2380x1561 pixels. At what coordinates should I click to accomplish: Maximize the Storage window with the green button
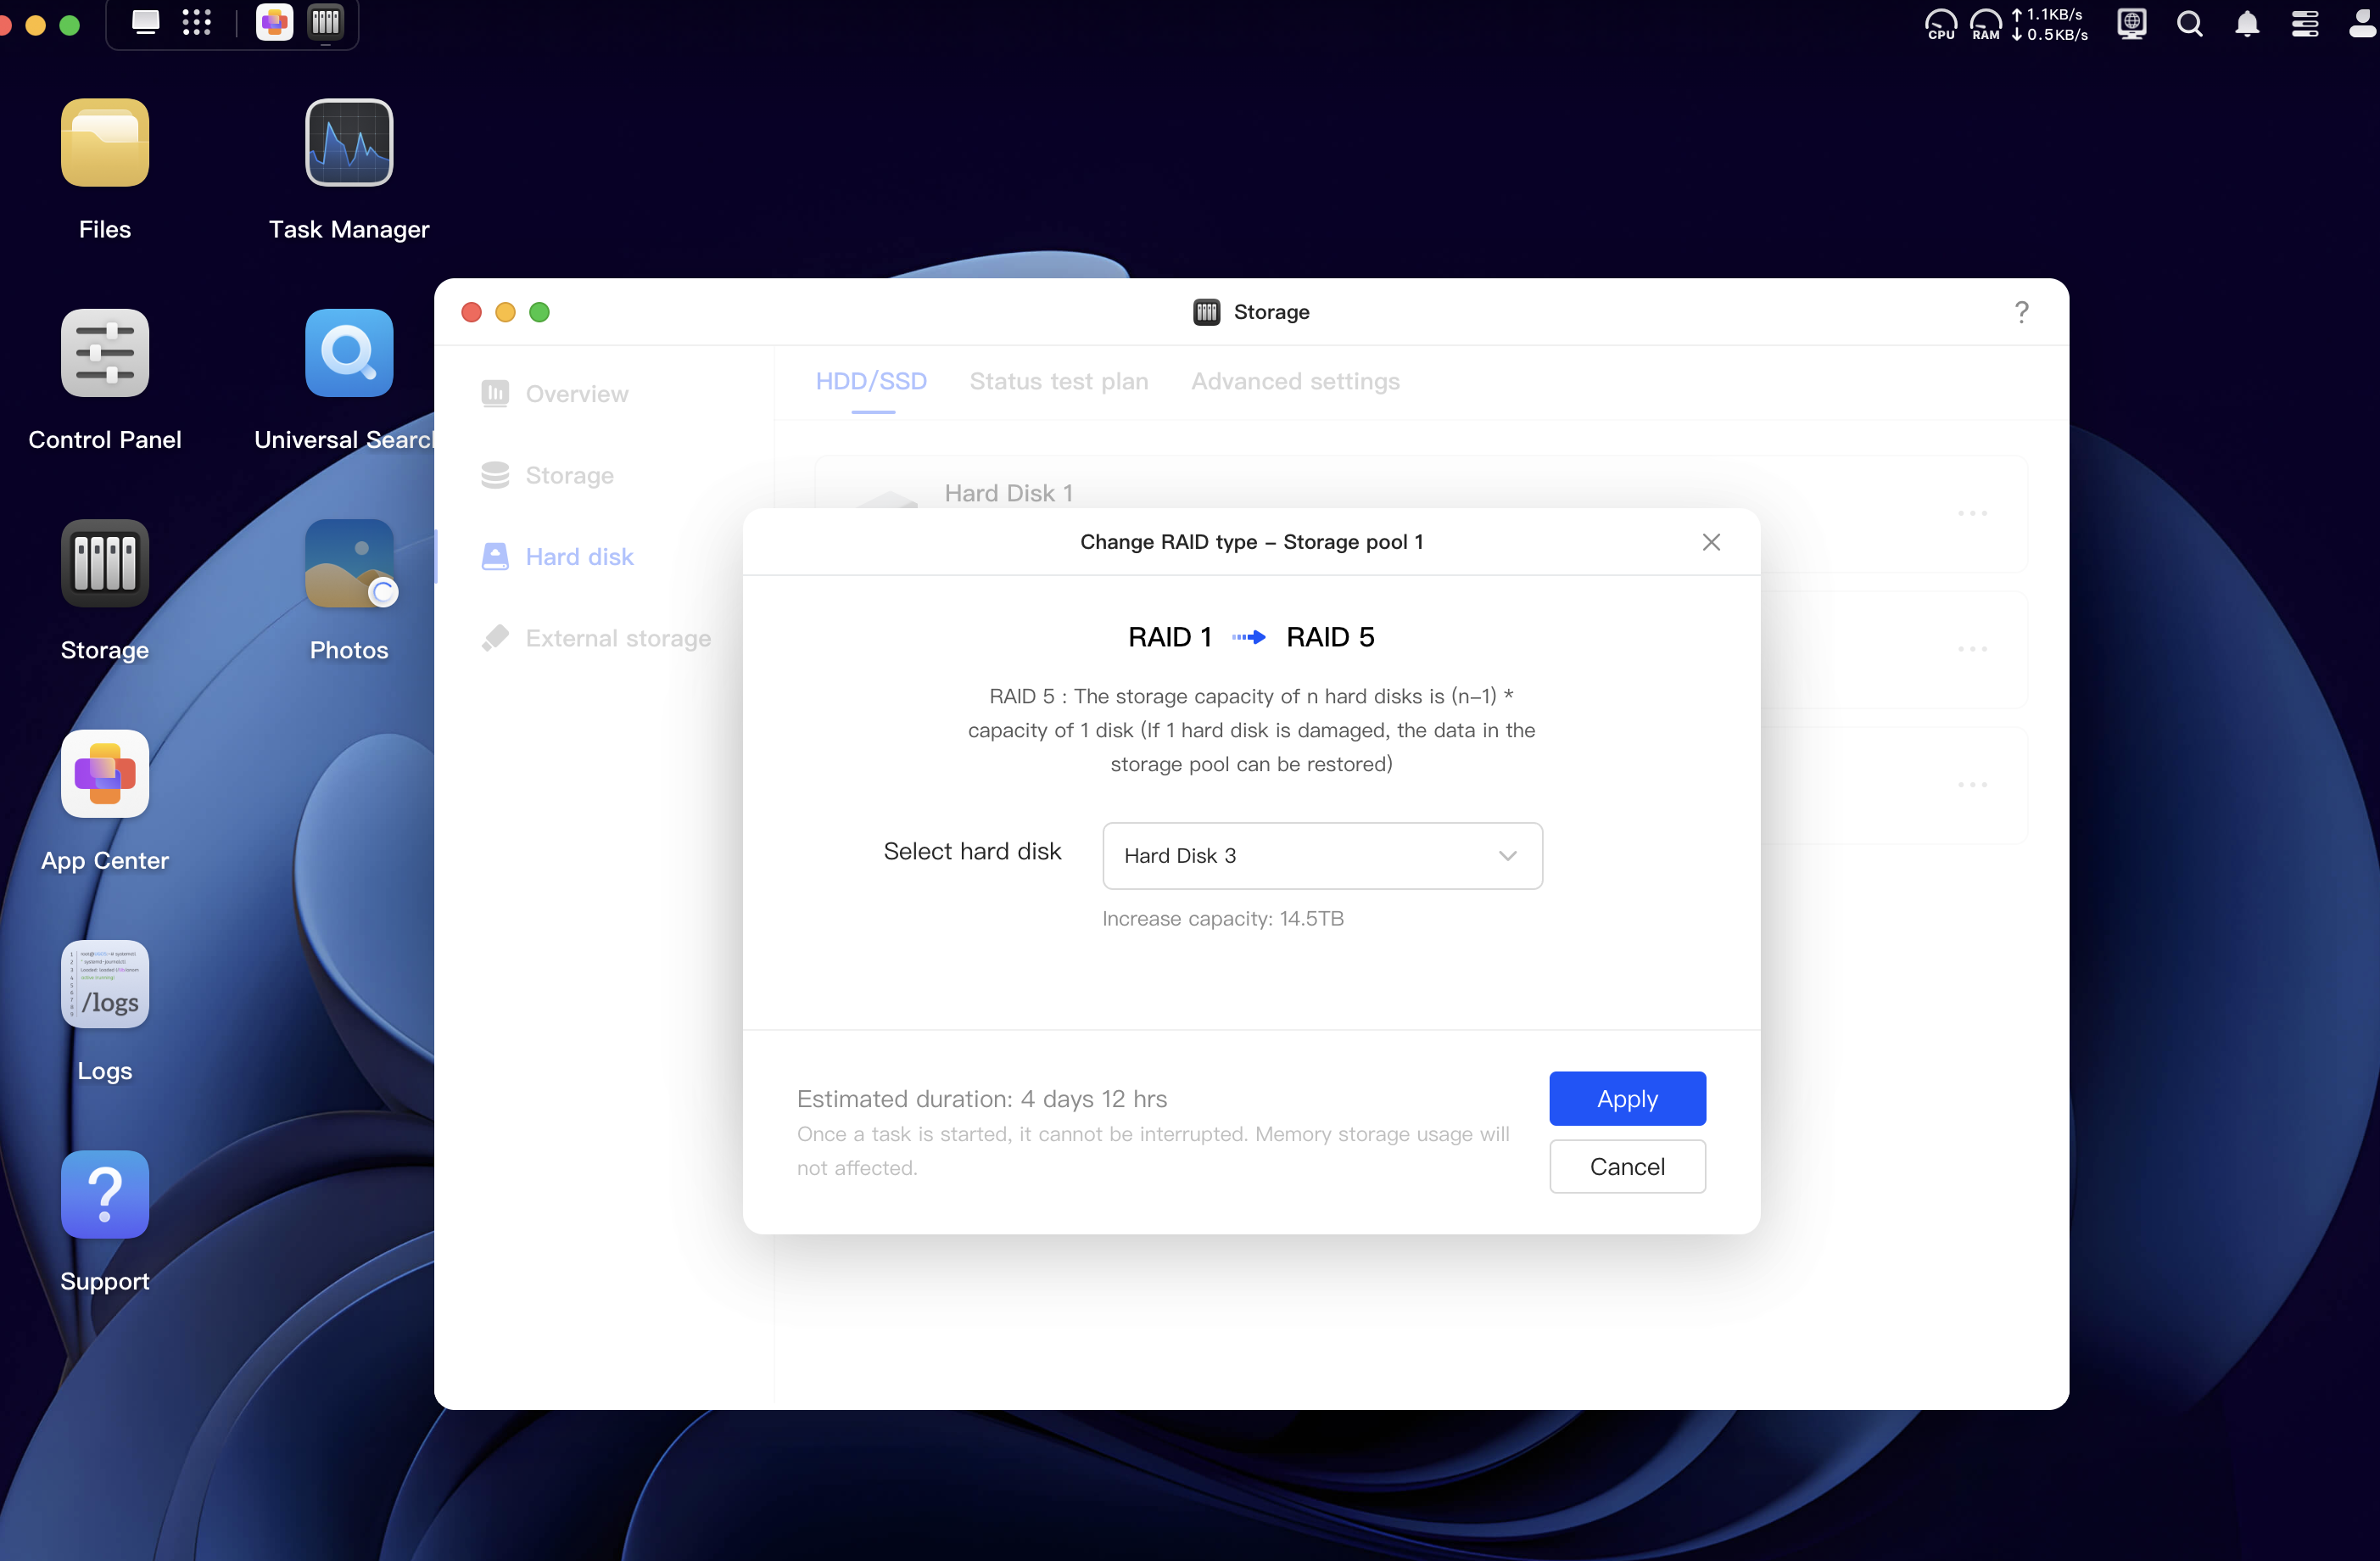539,312
